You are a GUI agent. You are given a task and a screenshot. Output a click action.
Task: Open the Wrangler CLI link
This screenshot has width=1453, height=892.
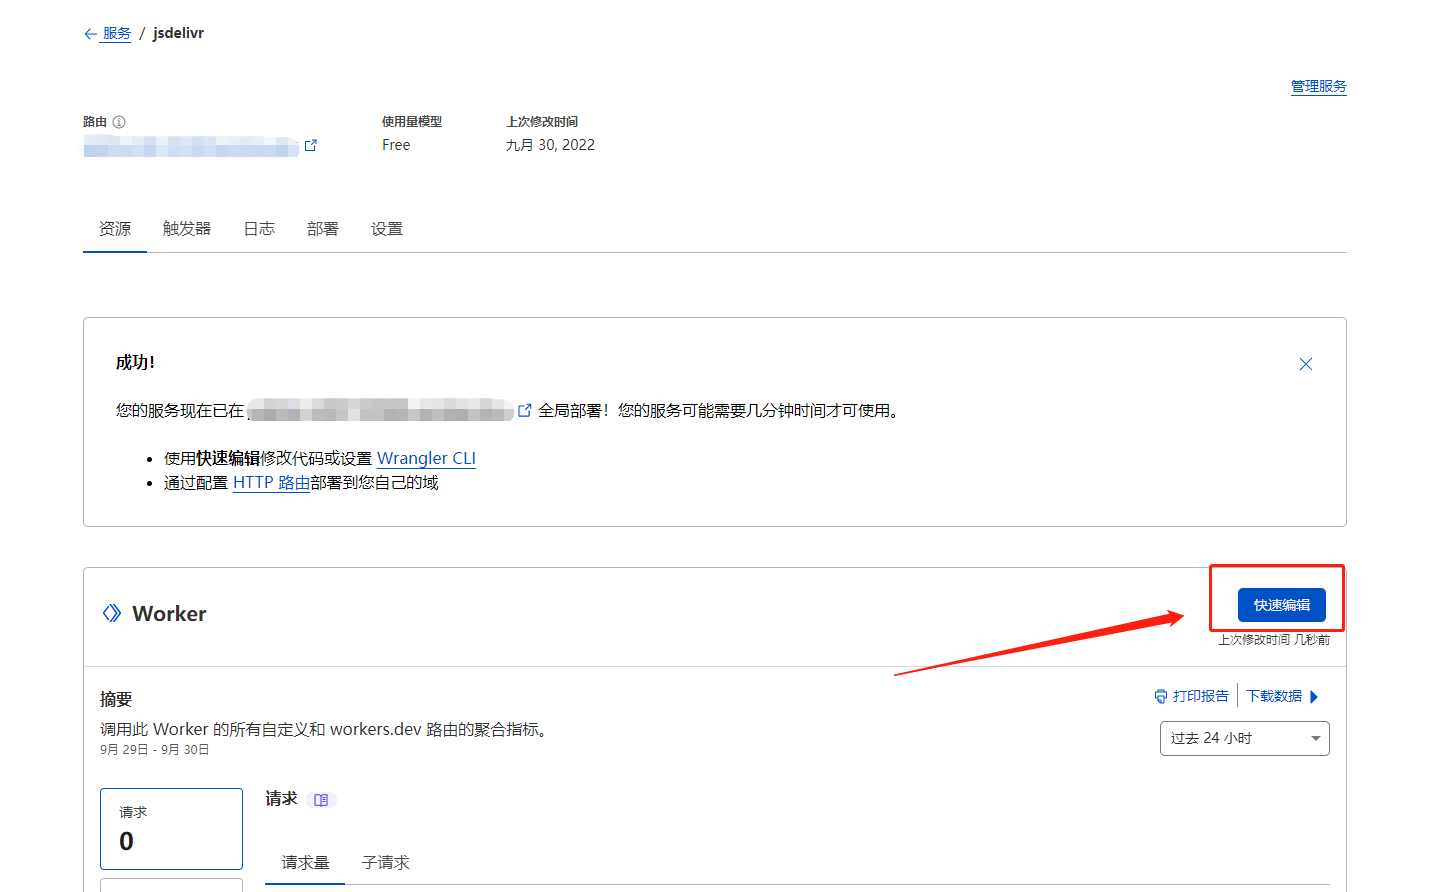coord(426,458)
